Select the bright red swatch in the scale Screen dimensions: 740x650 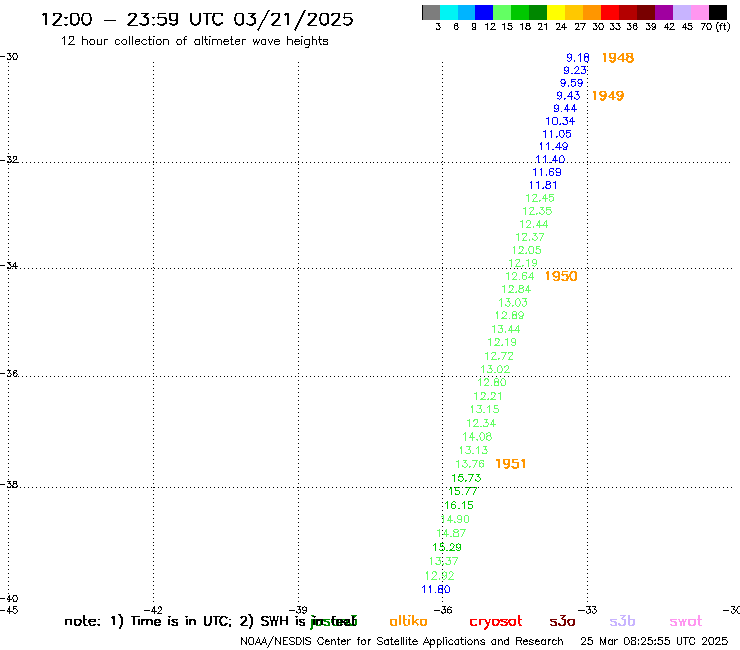pyautogui.click(x=610, y=13)
